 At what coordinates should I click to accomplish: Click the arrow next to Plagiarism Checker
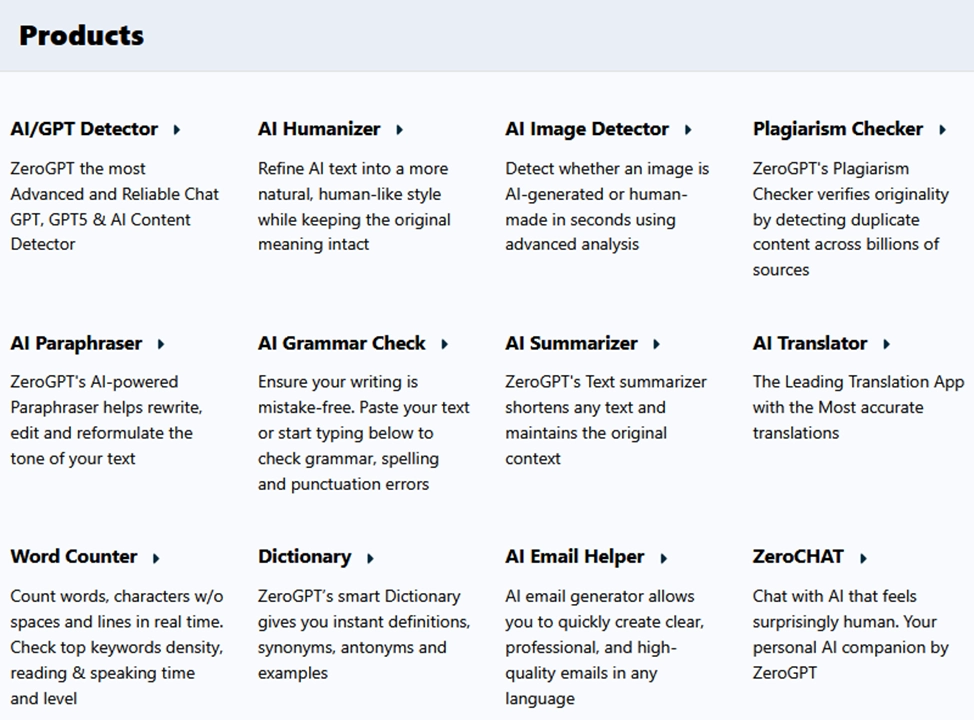pos(943,130)
